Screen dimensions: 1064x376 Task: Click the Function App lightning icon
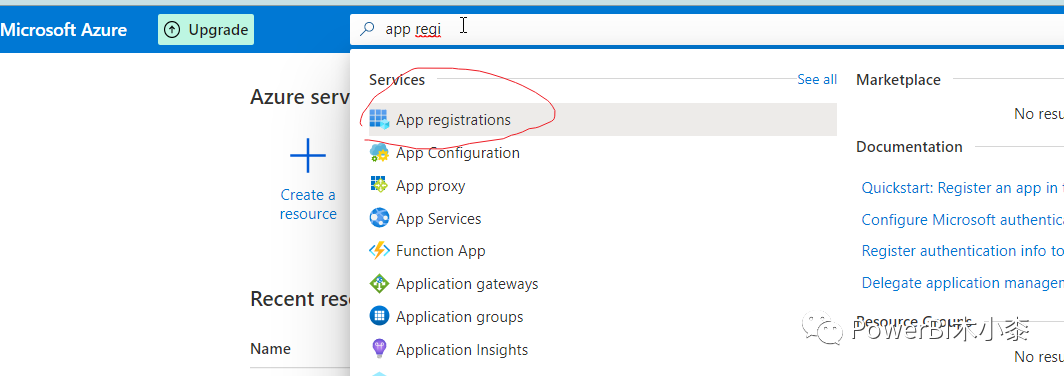(379, 251)
